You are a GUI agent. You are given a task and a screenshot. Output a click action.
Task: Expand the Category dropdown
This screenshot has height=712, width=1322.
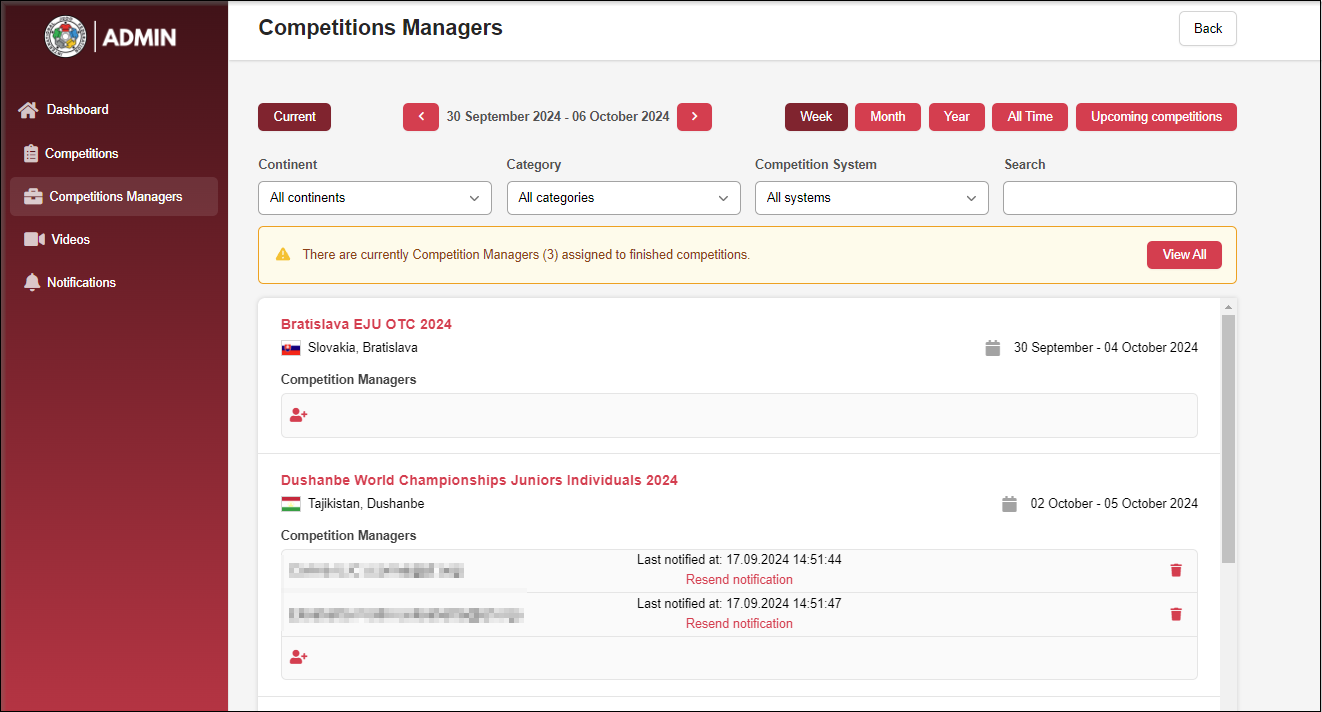click(623, 198)
